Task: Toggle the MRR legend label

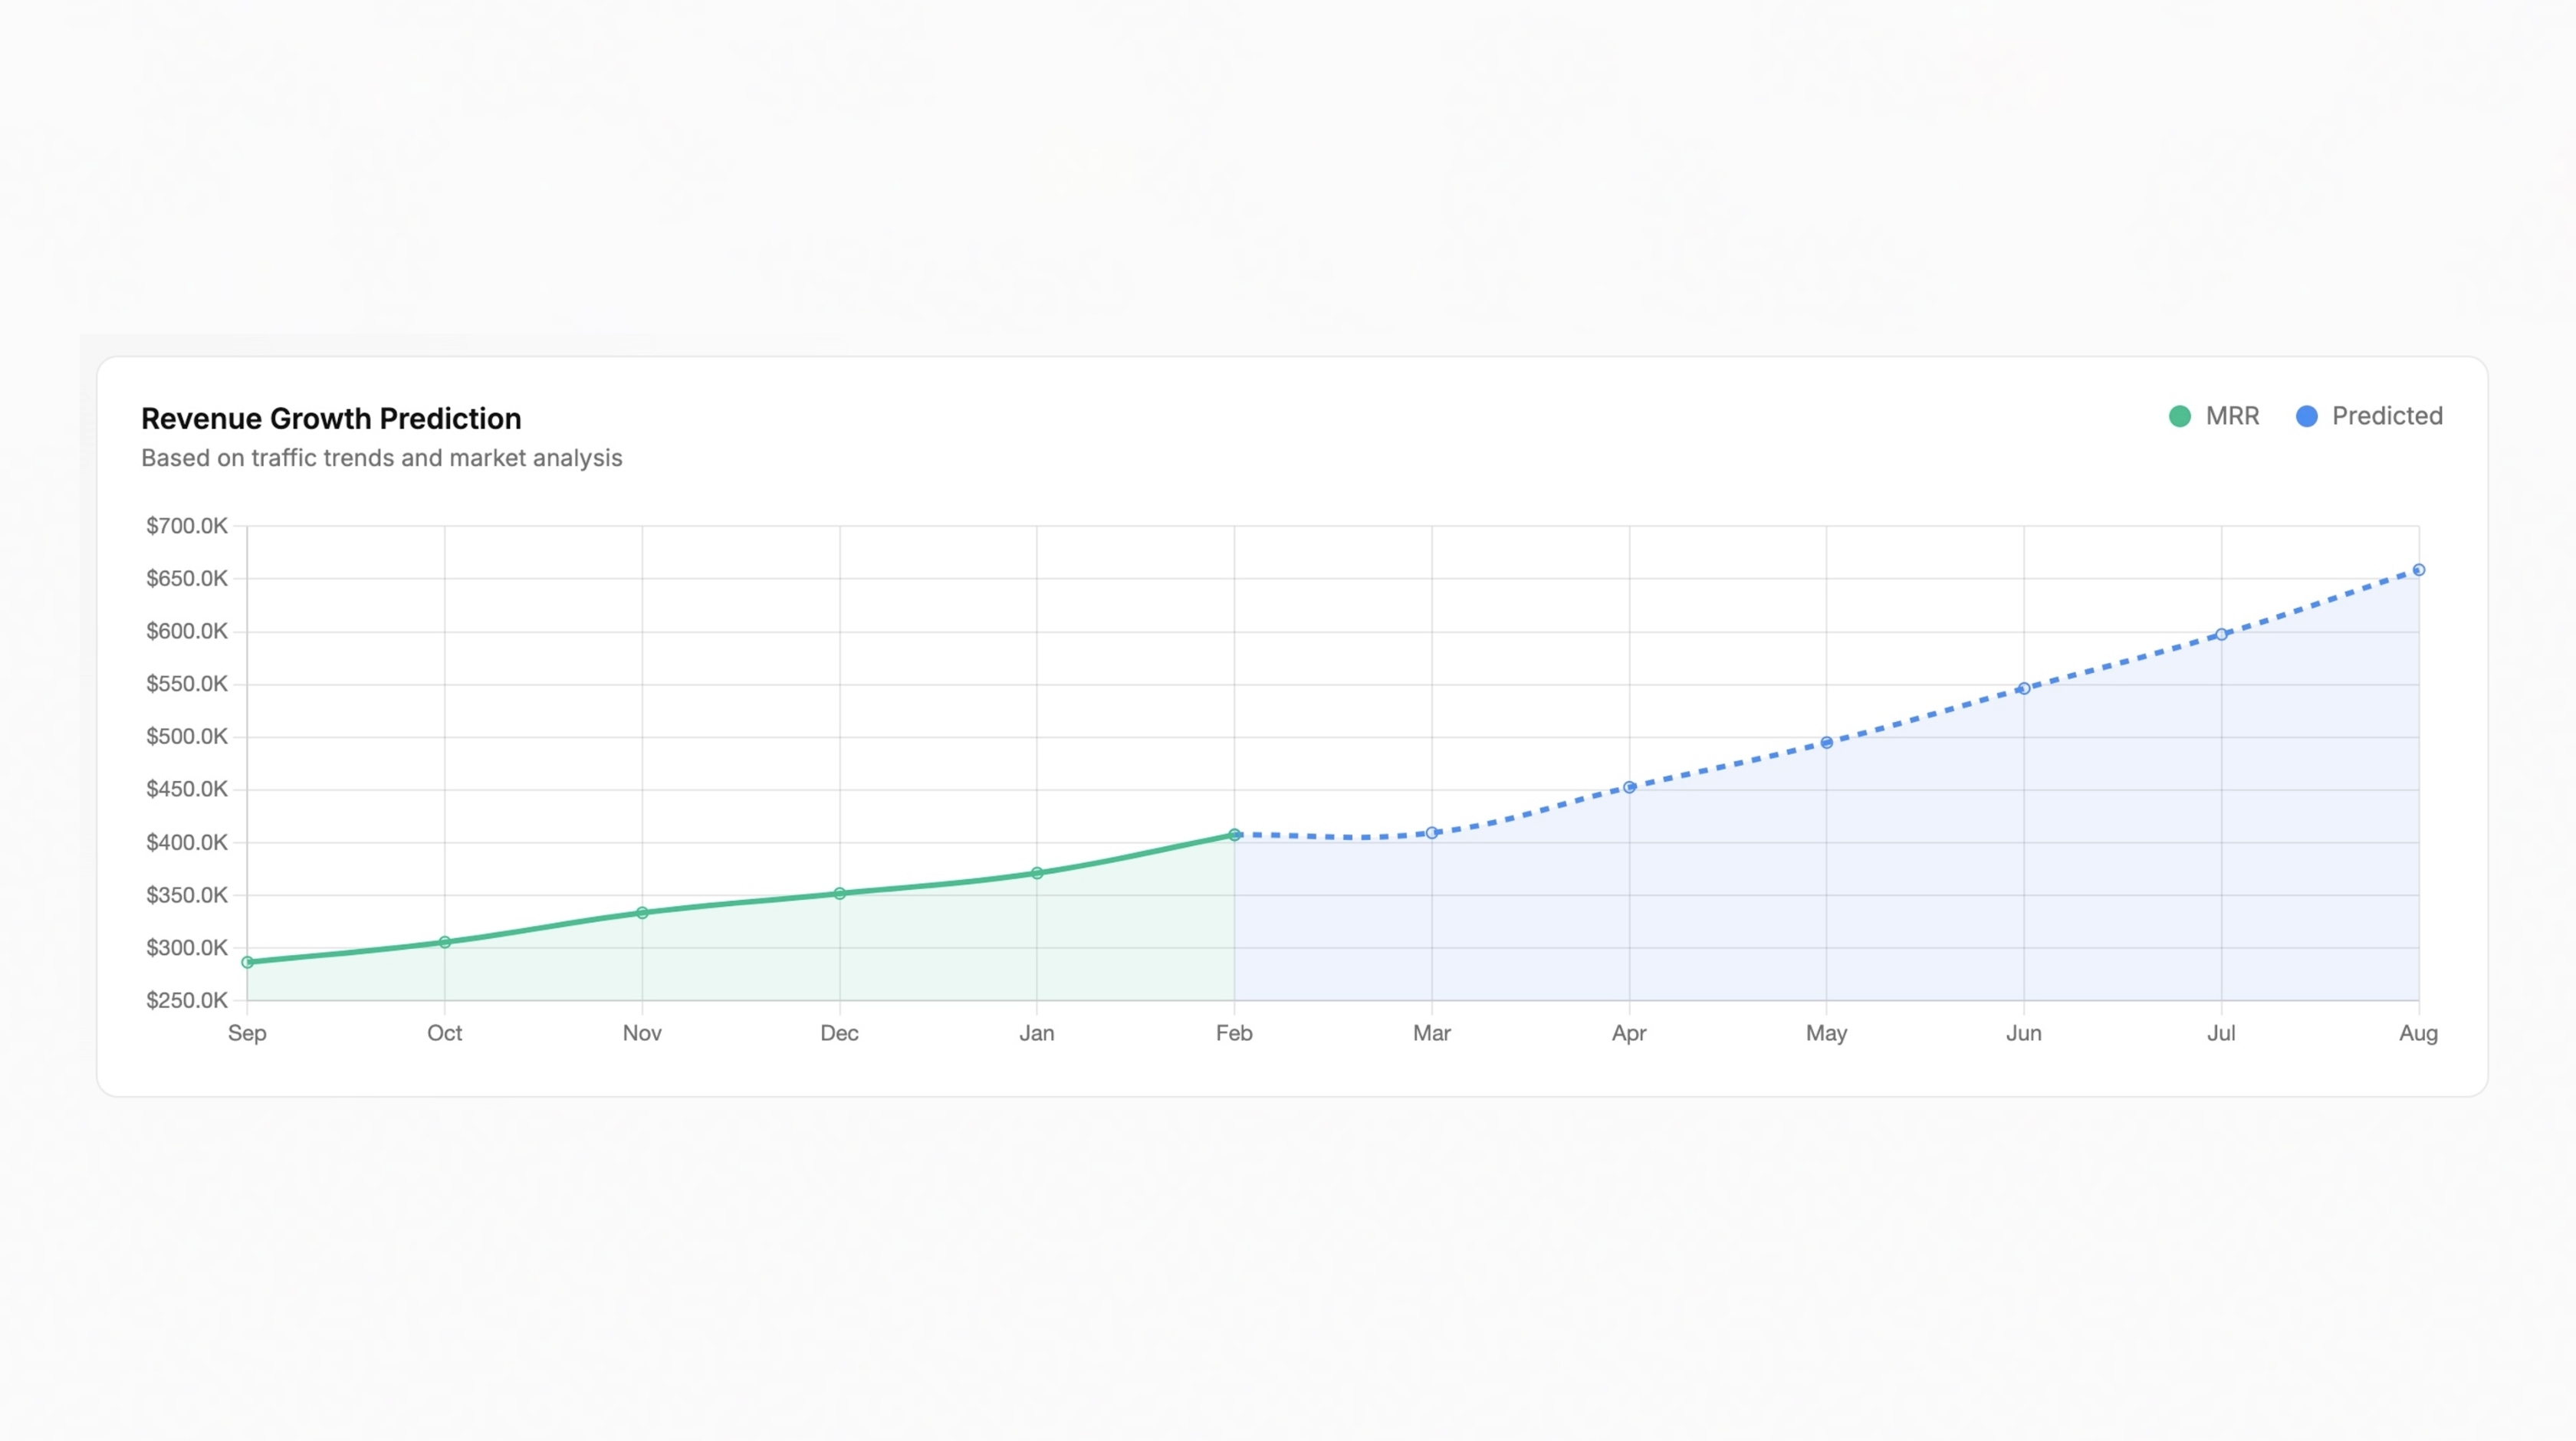Action: (x=2232, y=416)
